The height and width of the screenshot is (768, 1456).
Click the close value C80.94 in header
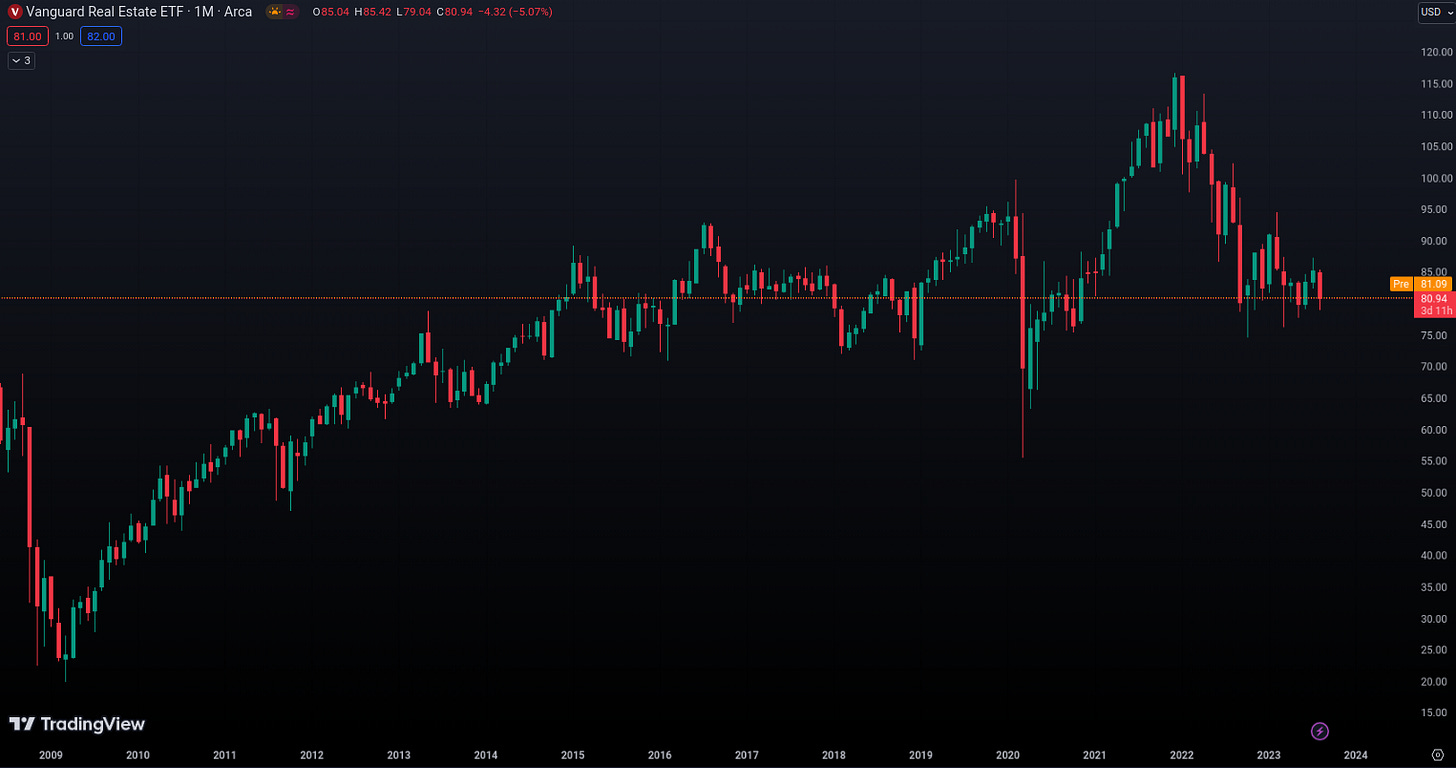coord(454,12)
